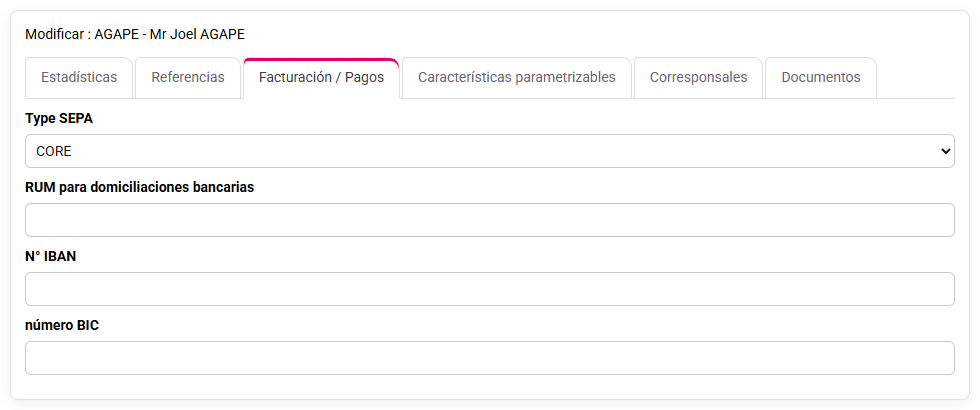The image size is (980, 410).
Task: Click the número BIC label text
Action: [x=62, y=325]
